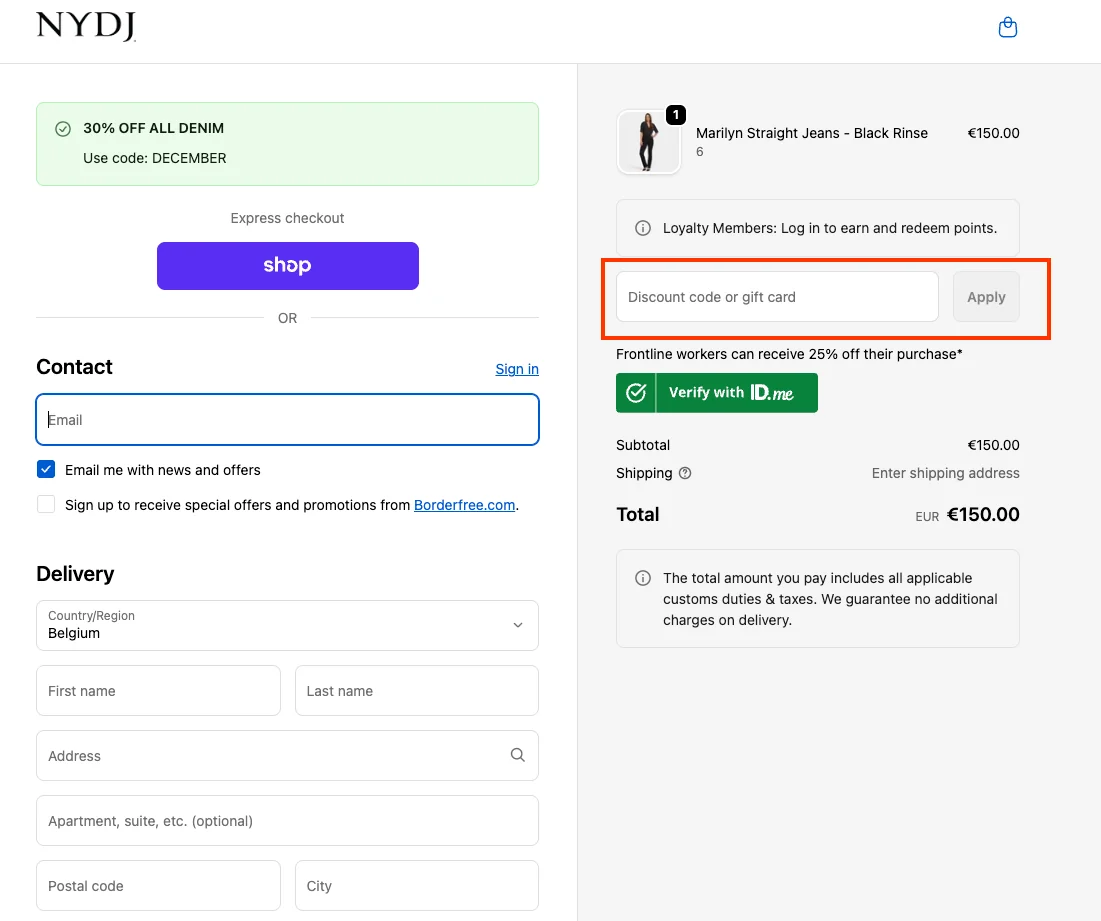
Task: Click the Marilyn Straight Jeans product thumbnail
Action: pos(648,142)
